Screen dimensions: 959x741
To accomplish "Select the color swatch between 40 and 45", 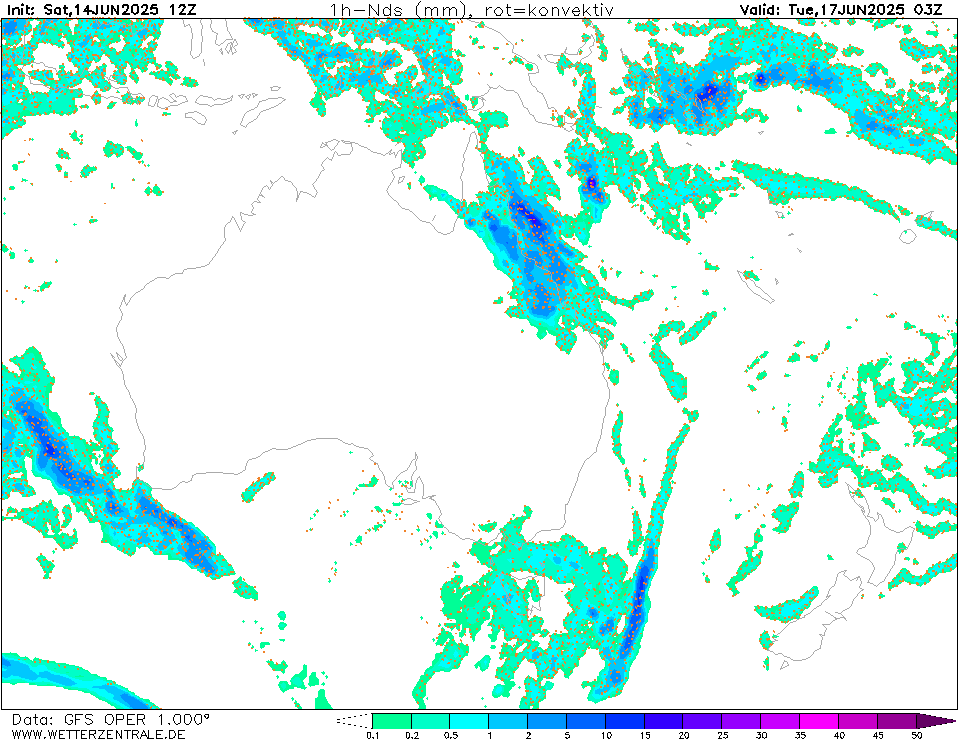I will pyautogui.click(x=857, y=721).
